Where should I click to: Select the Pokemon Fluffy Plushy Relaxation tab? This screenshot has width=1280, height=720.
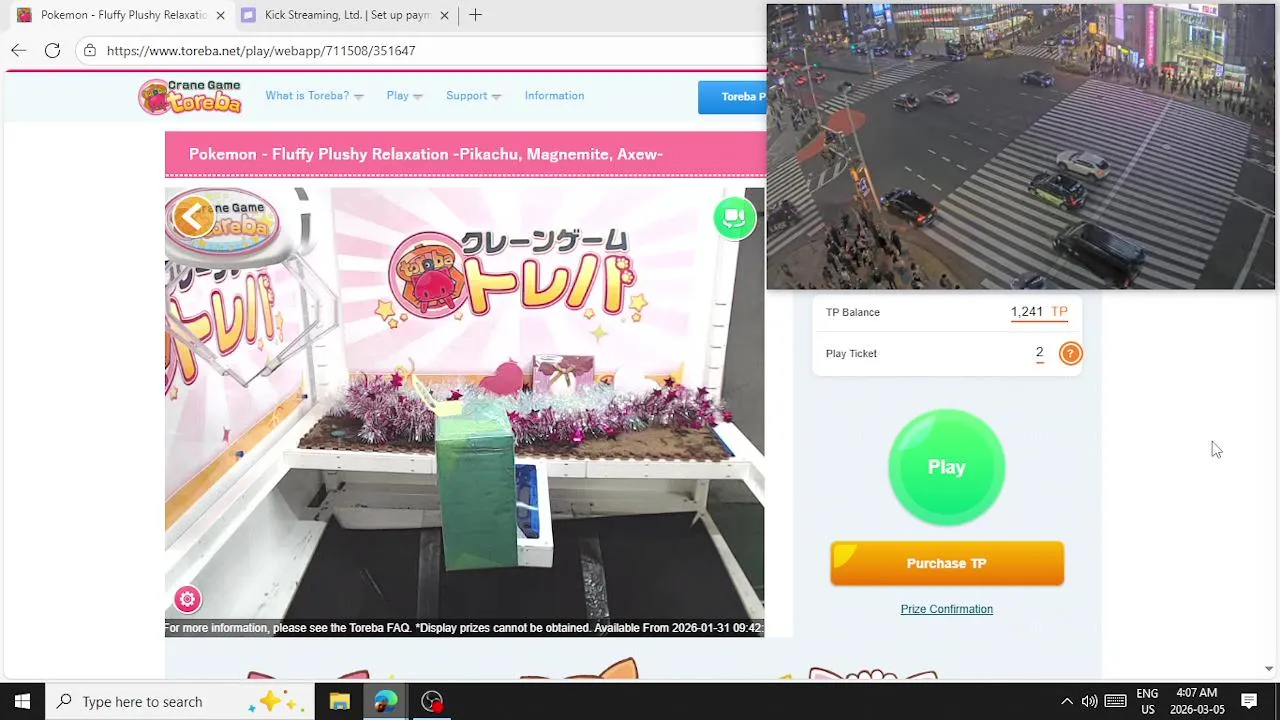pyautogui.click(x=120, y=15)
